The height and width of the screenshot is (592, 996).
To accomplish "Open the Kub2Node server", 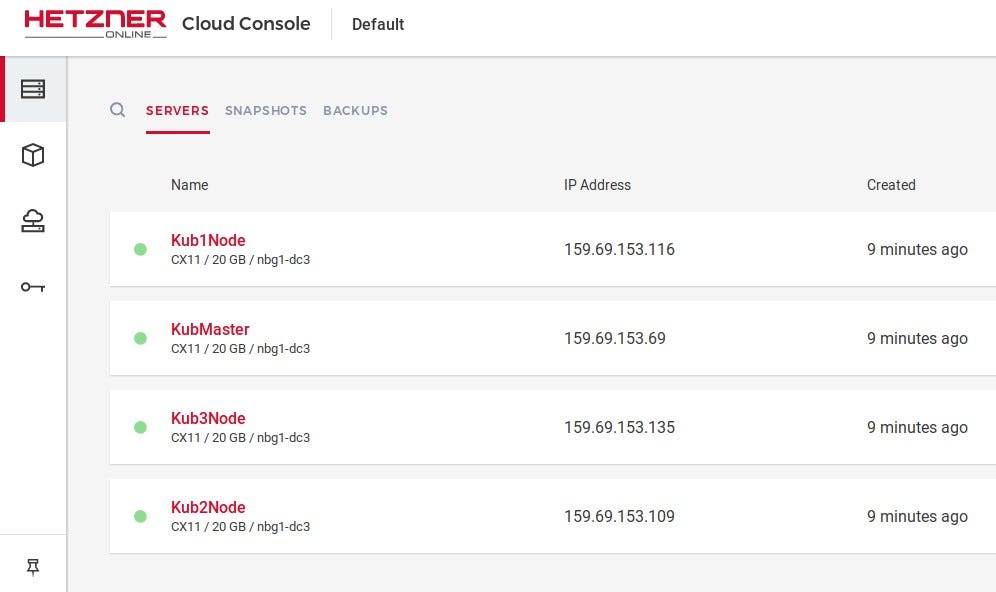I will pos(208,507).
